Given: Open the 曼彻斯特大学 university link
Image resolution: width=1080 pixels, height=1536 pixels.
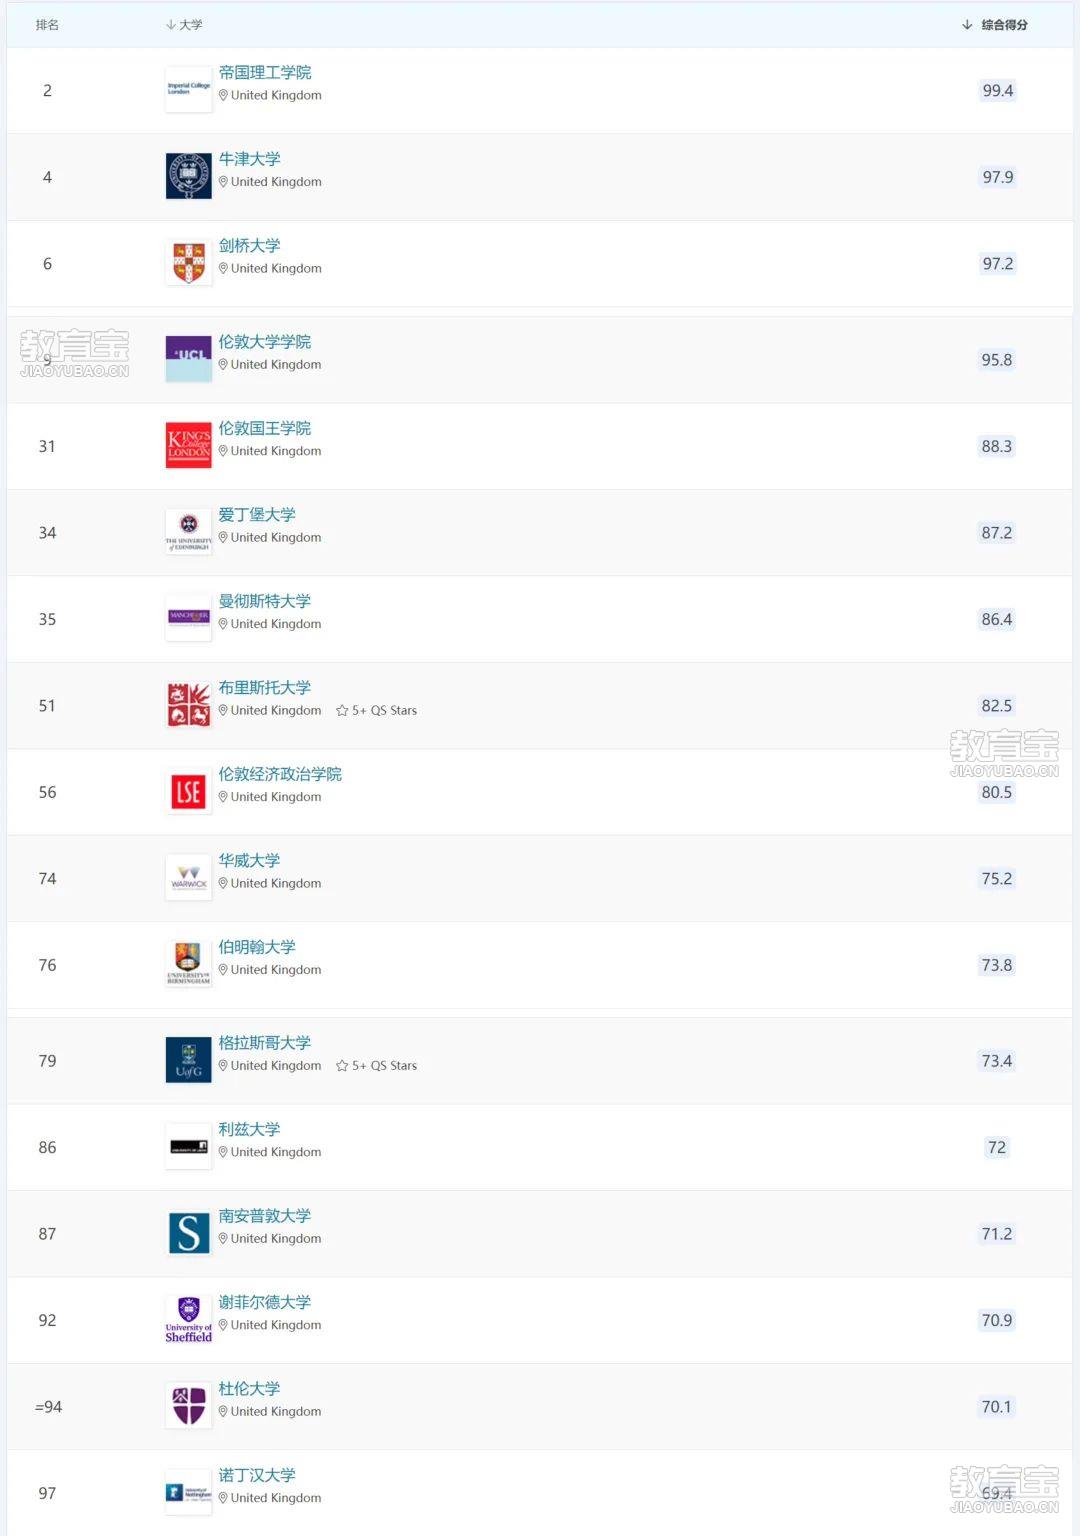Looking at the screenshot, I should click(265, 601).
